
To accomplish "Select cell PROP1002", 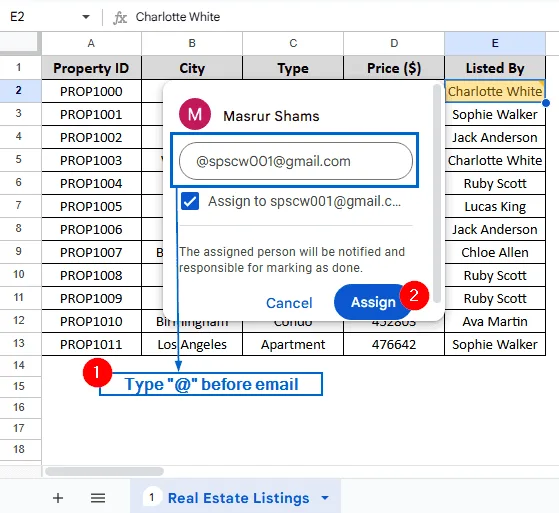I will pyautogui.click(x=91, y=137).
